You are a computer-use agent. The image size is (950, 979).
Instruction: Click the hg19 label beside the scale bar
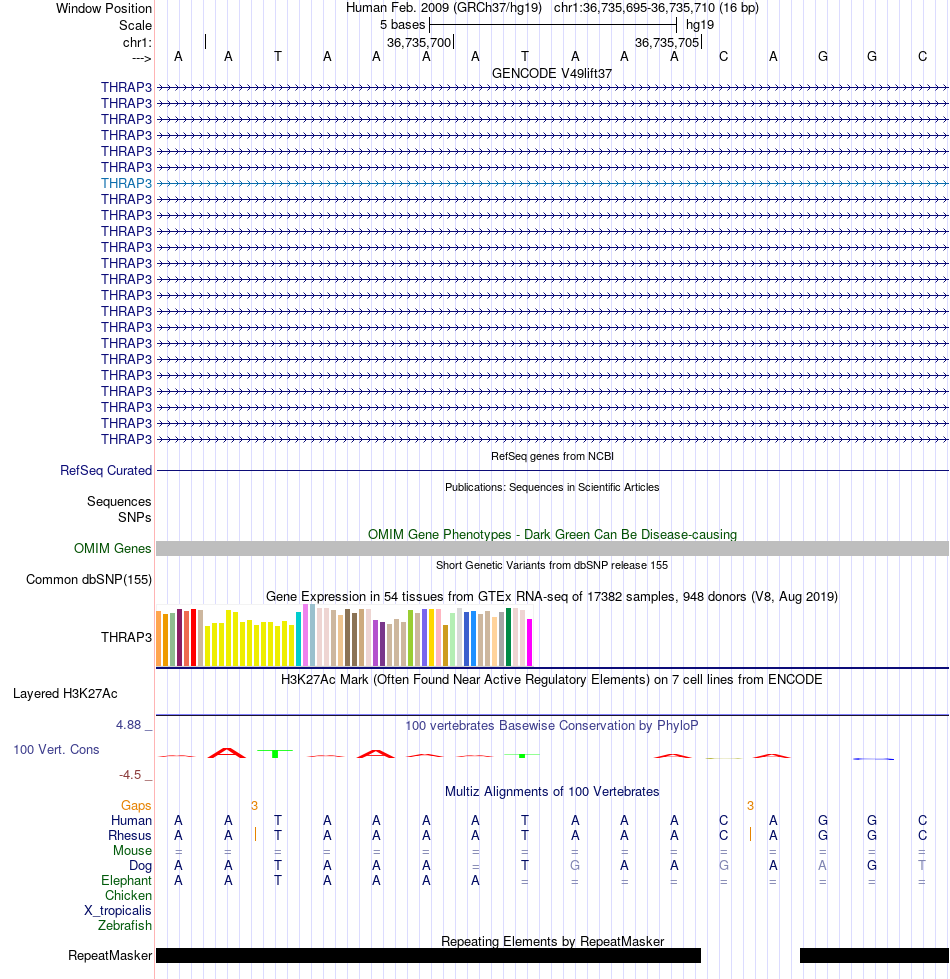(x=700, y=25)
